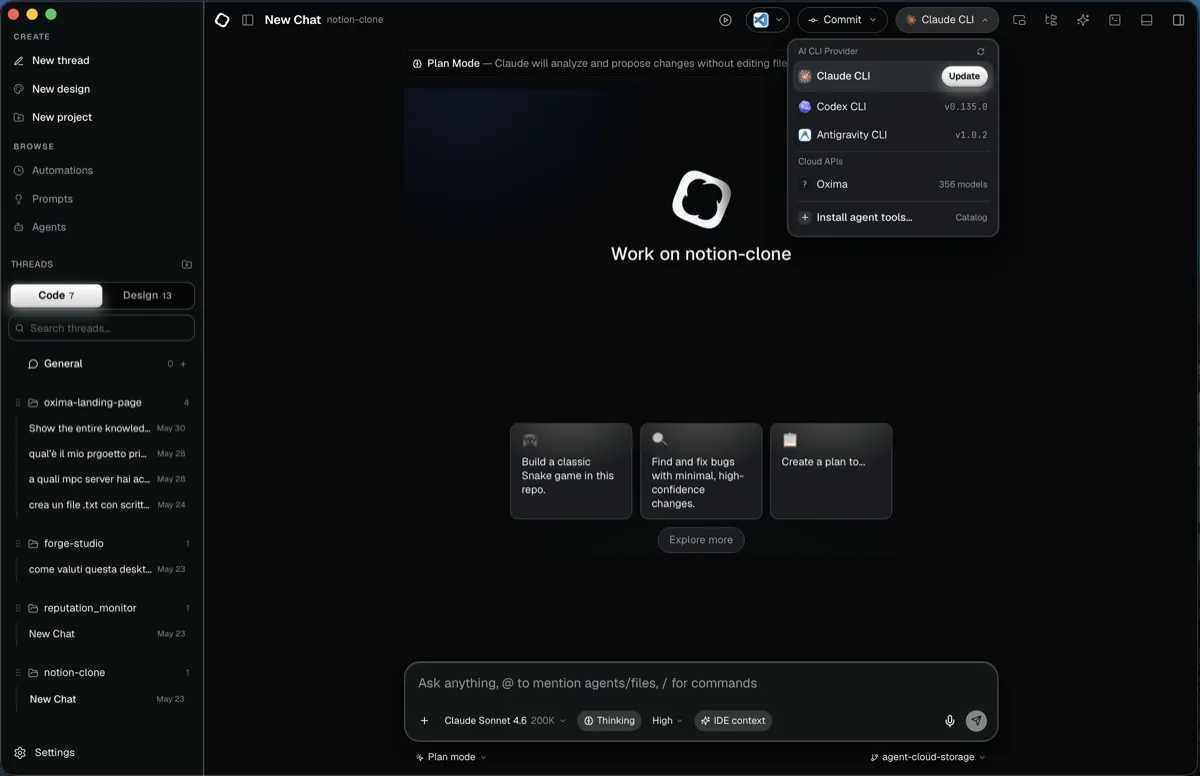Click the new folder icon beside Threads
Image resolution: width=1200 pixels, height=776 pixels.
pyautogui.click(x=186, y=265)
